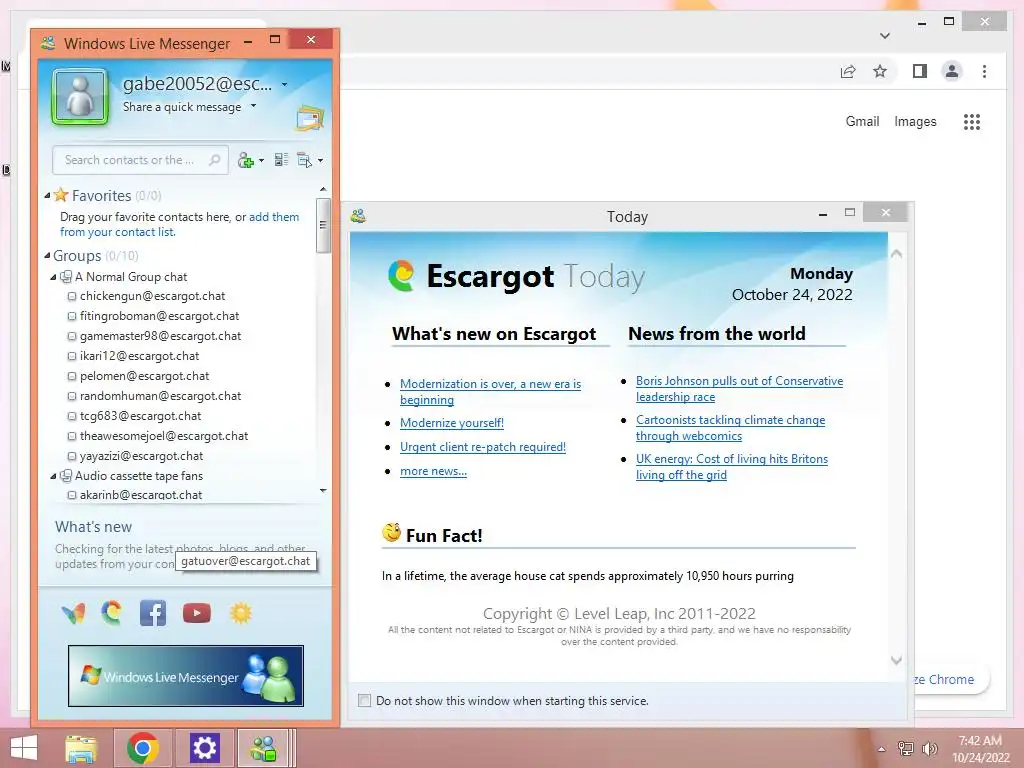The width and height of the screenshot is (1024, 768).
Task: Open the gabe20052 account status dropdown
Action: pyautogui.click(x=285, y=84)
